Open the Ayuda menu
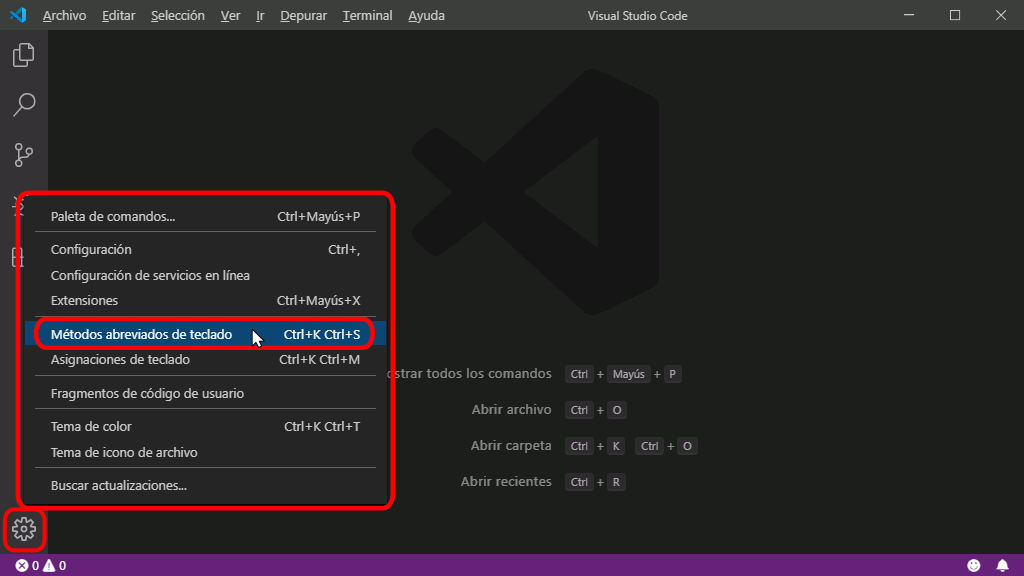The height and width of the screenshot is (576, 1024). tap(426, 16)
